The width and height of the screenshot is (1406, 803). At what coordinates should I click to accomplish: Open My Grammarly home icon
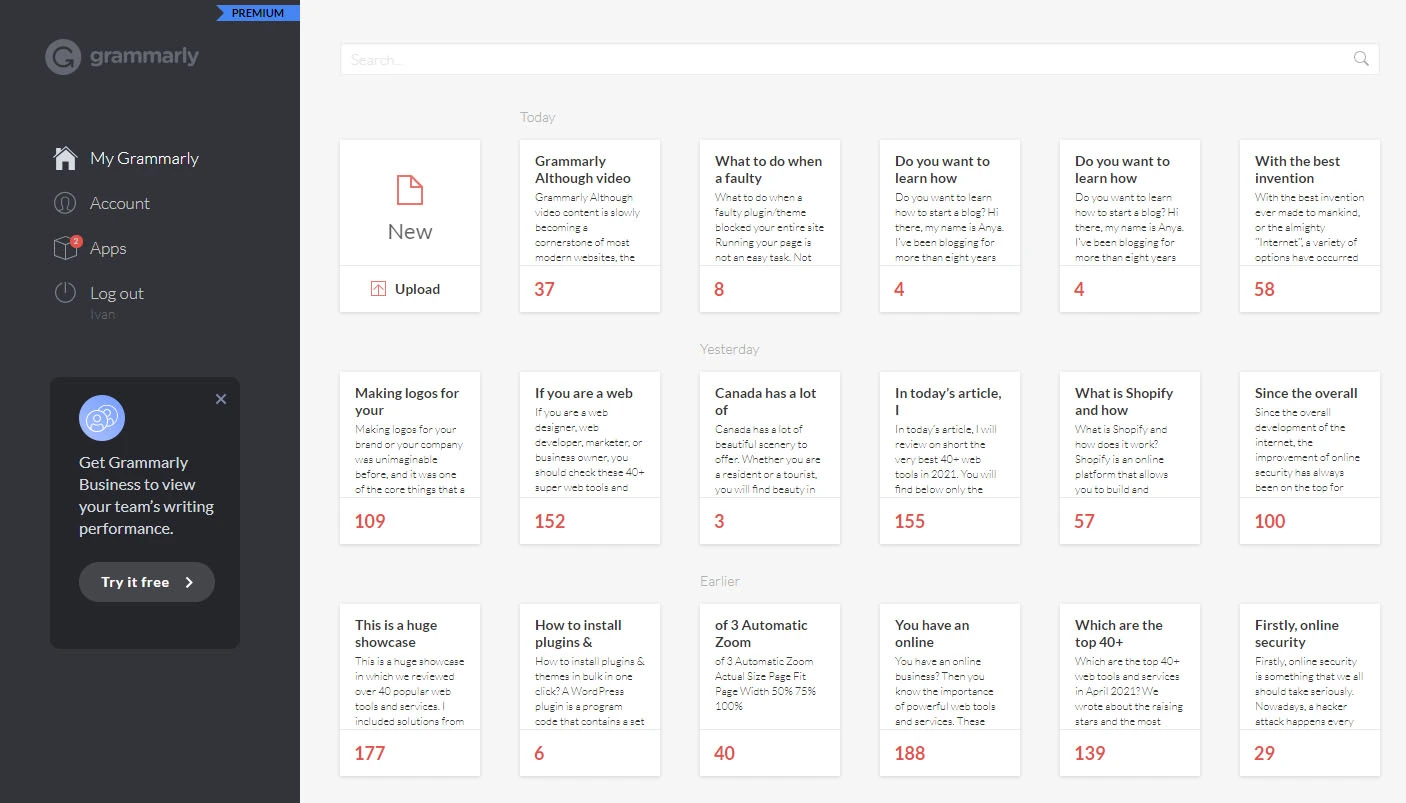coord(65,158)
